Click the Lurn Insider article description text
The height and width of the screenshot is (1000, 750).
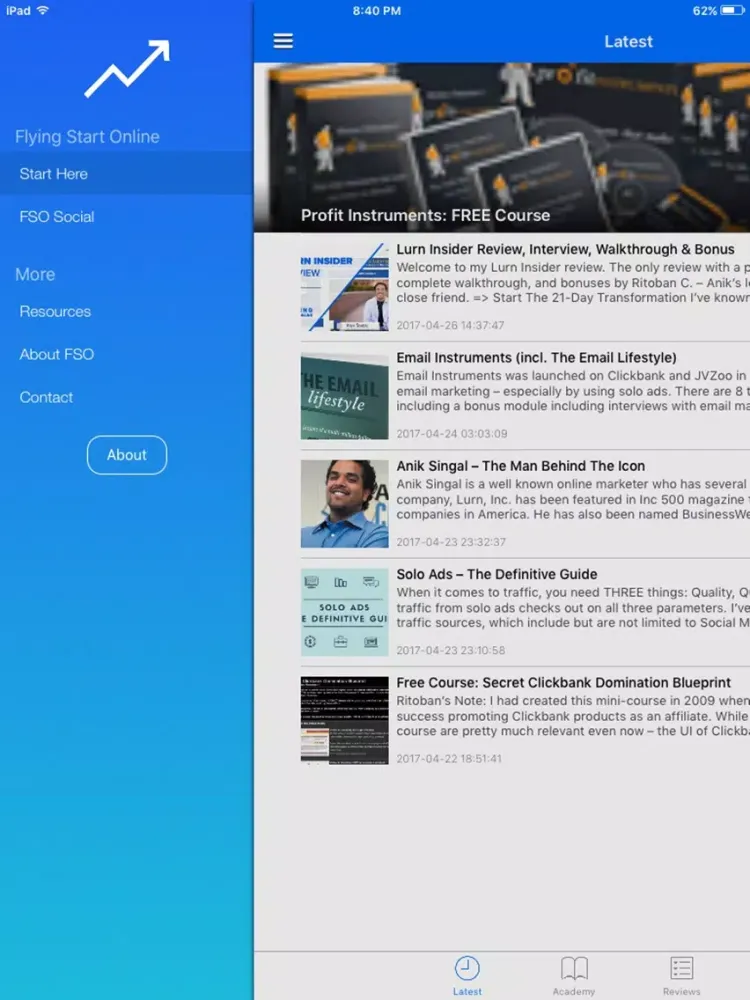[573, 283]
